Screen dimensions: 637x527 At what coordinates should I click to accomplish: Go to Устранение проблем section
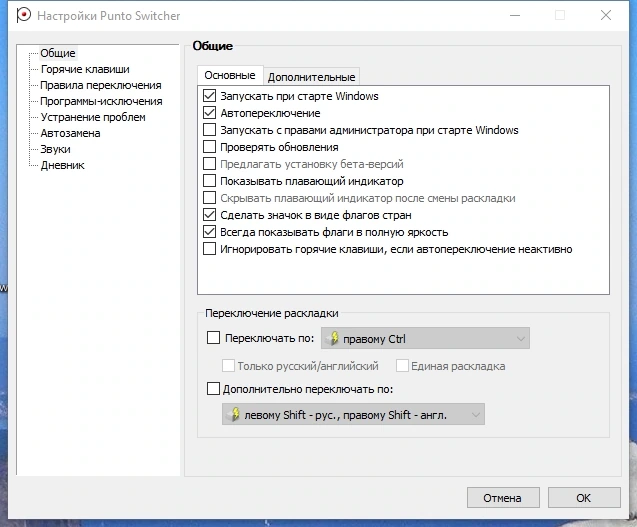(93, 117)
